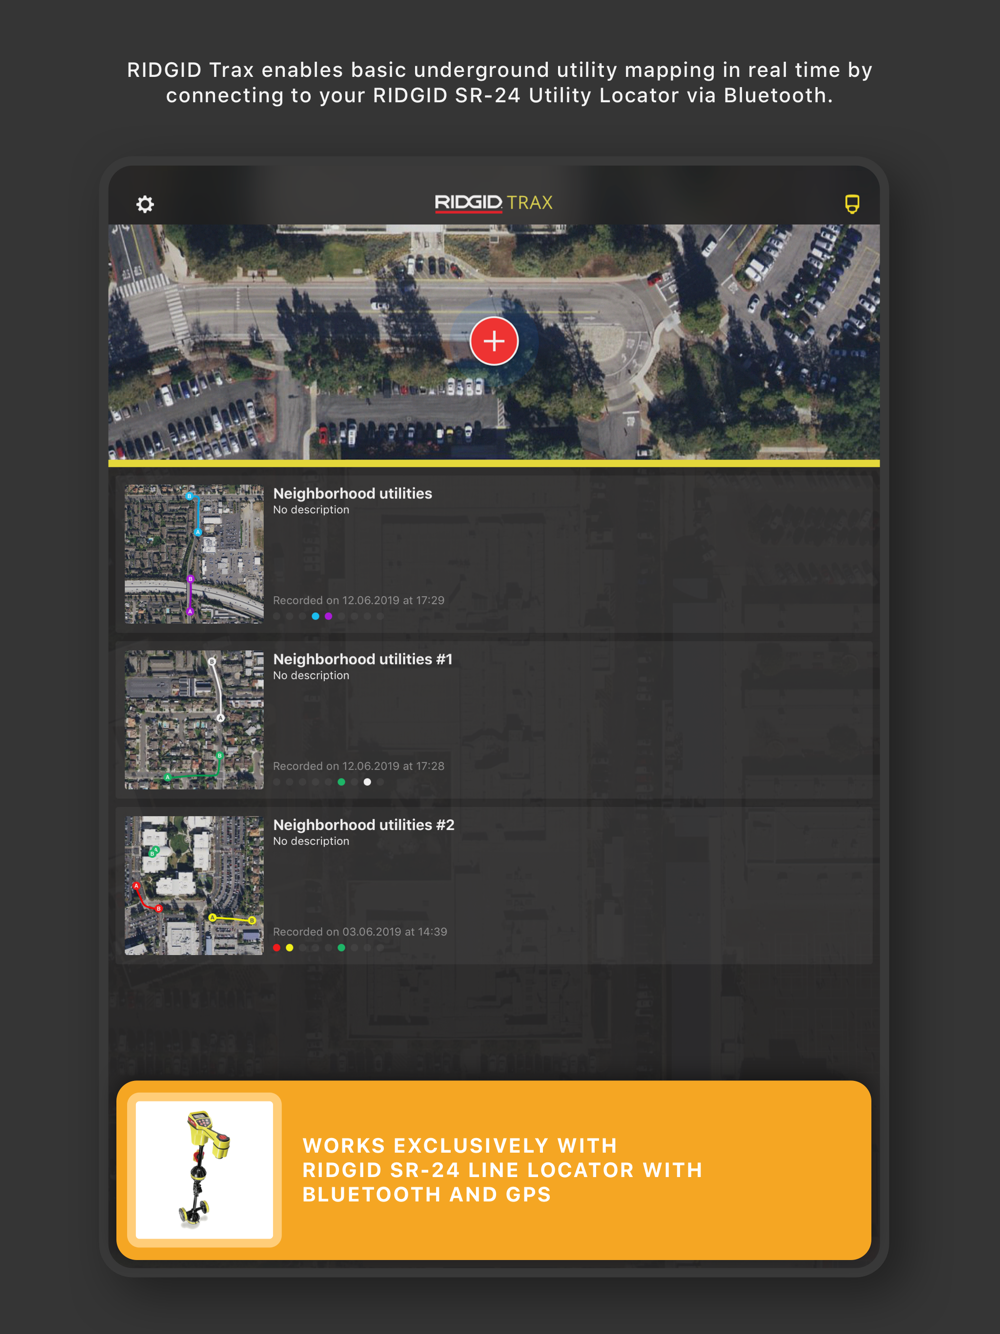
Task: Select the Neighborhood utilities #2 title
Action: coord(364,825)
